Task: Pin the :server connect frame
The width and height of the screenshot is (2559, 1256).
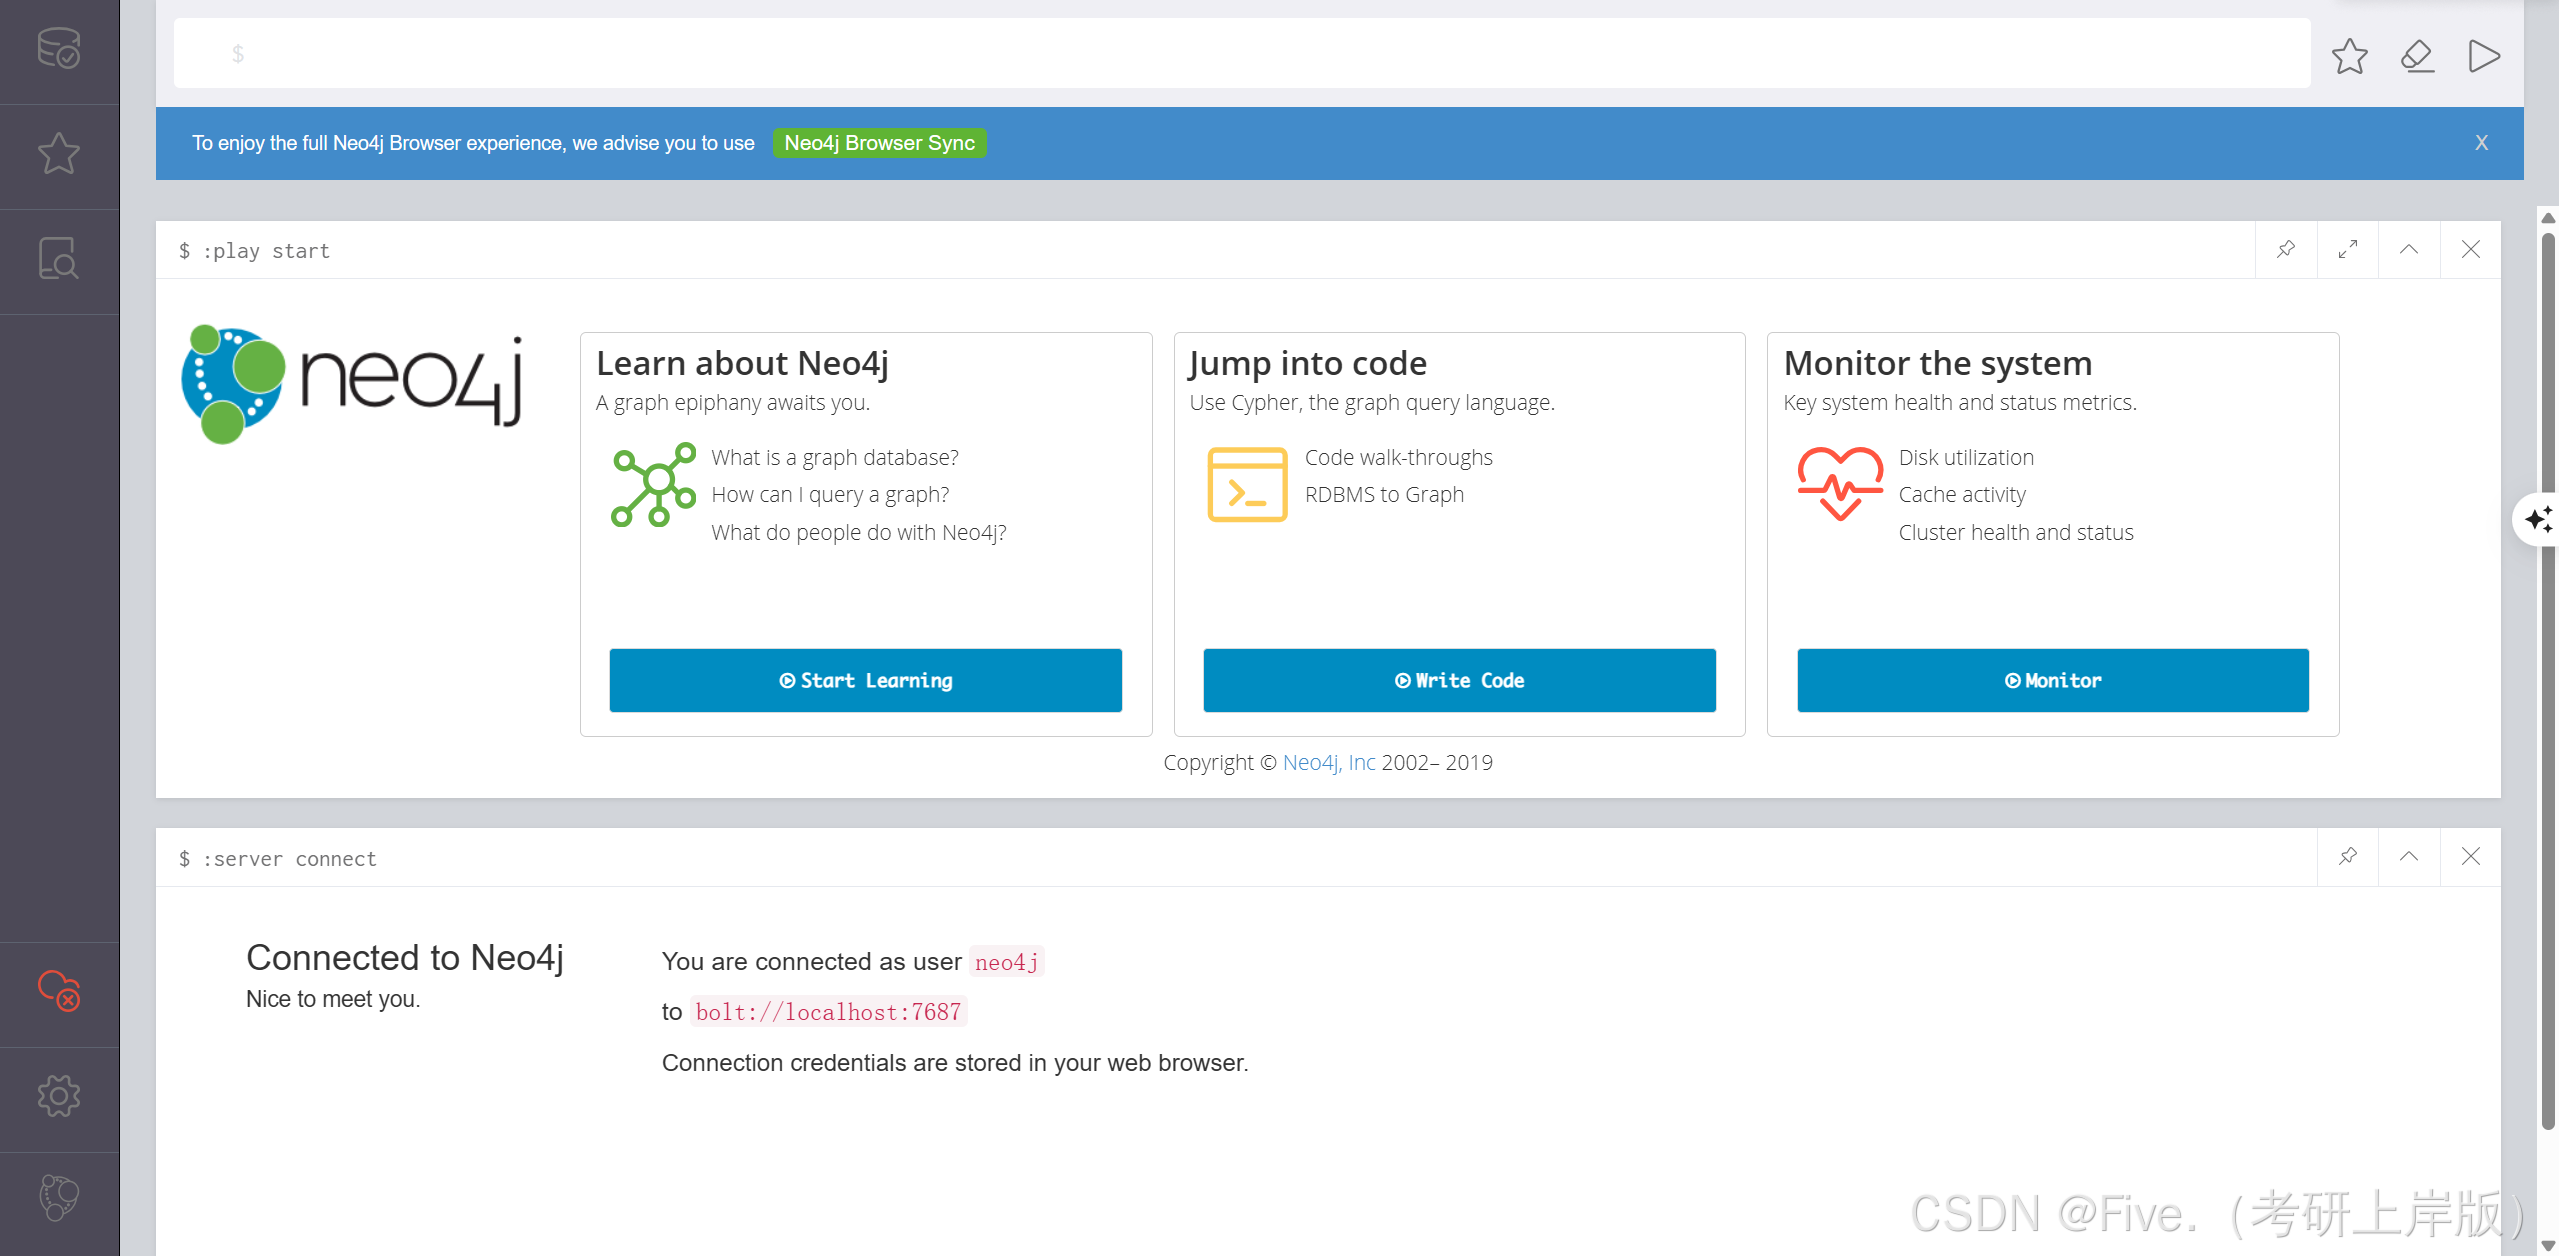Action: tap(2348, 856)
